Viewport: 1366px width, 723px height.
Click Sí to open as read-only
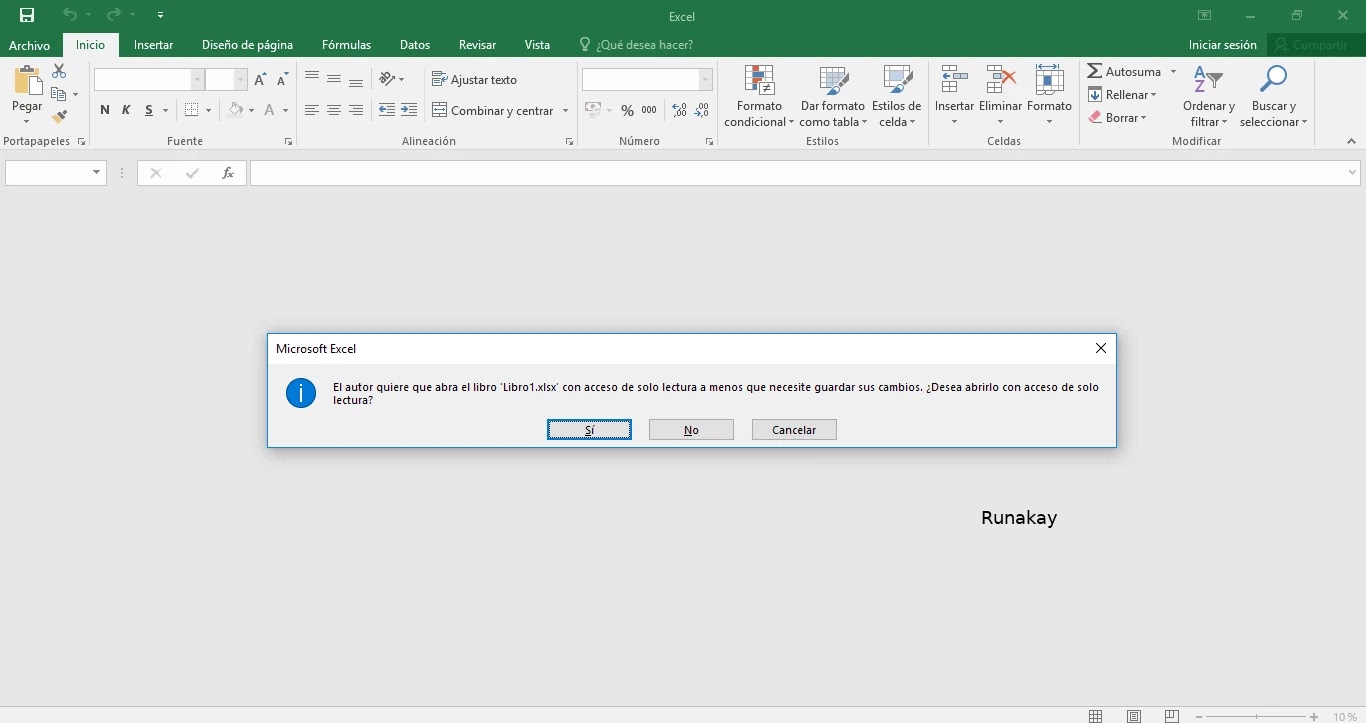point(589,430)
